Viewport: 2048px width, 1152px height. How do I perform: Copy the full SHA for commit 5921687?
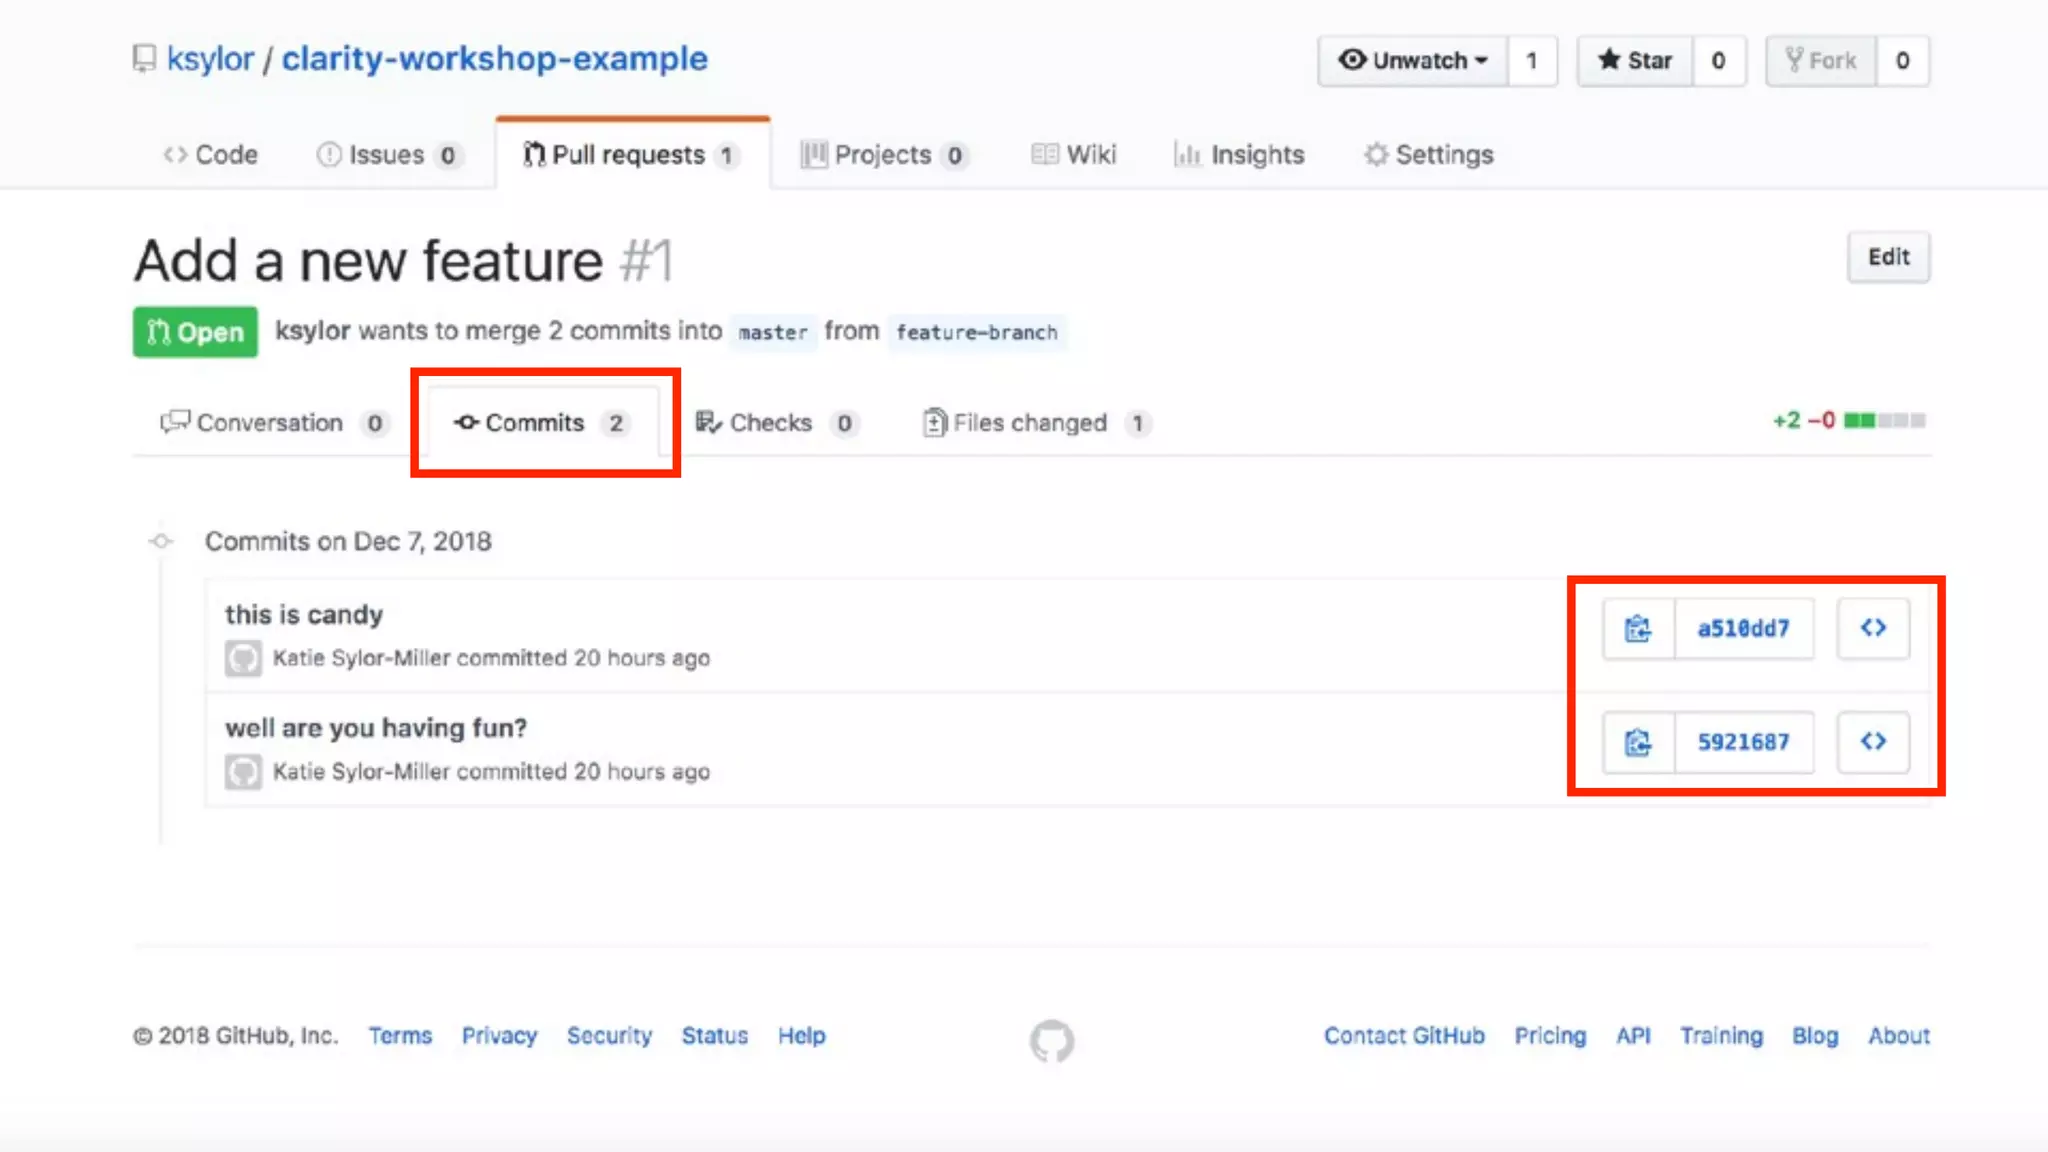[x=1638, y=742]
